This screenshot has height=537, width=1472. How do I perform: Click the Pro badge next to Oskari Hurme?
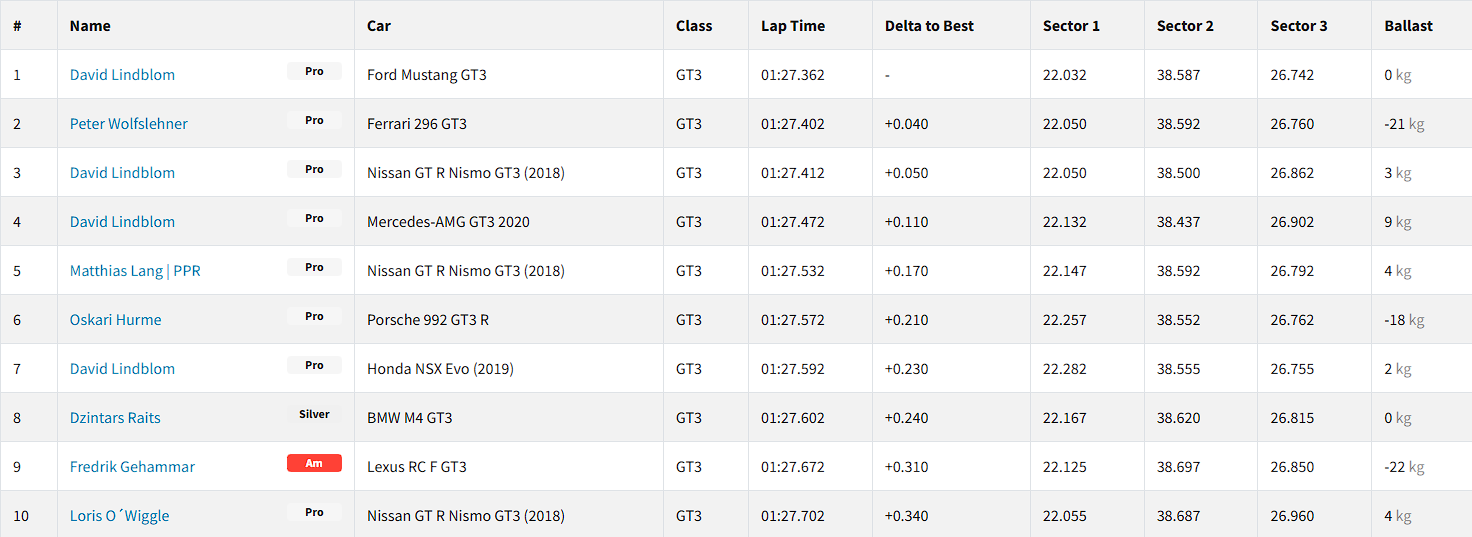point(314,317)
